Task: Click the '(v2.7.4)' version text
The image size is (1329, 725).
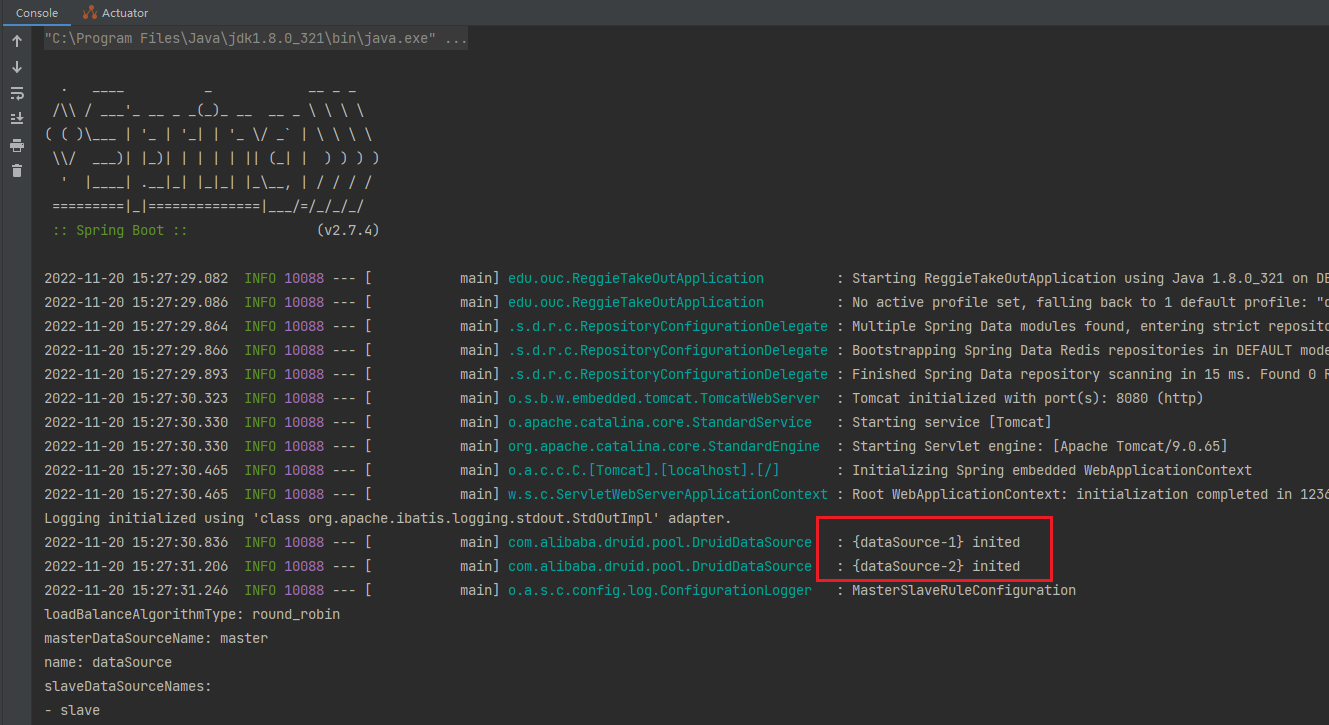Action: pyautogui.click(x=348, y=230)
